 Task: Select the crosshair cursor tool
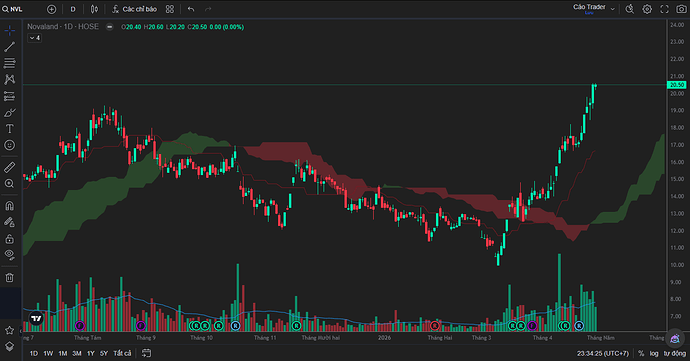pyautogui.click(x=9, y=30)
